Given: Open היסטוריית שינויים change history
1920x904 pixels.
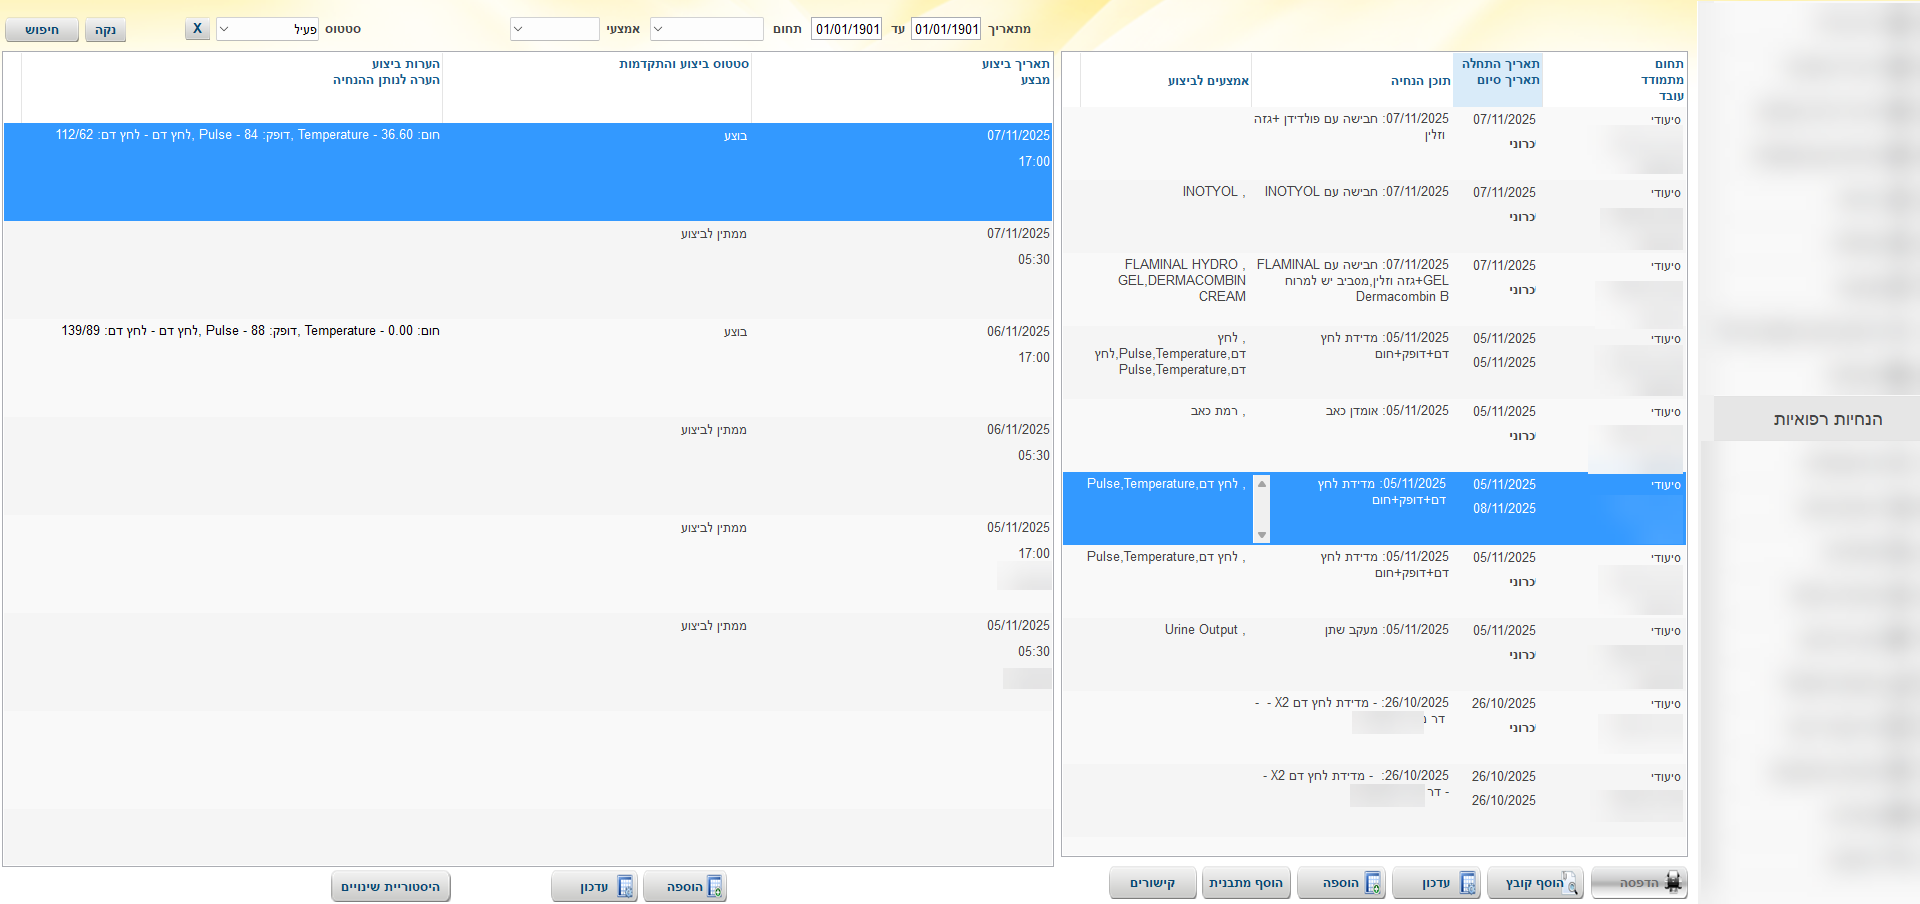Looking at the screenshot, I should point(391,886).
